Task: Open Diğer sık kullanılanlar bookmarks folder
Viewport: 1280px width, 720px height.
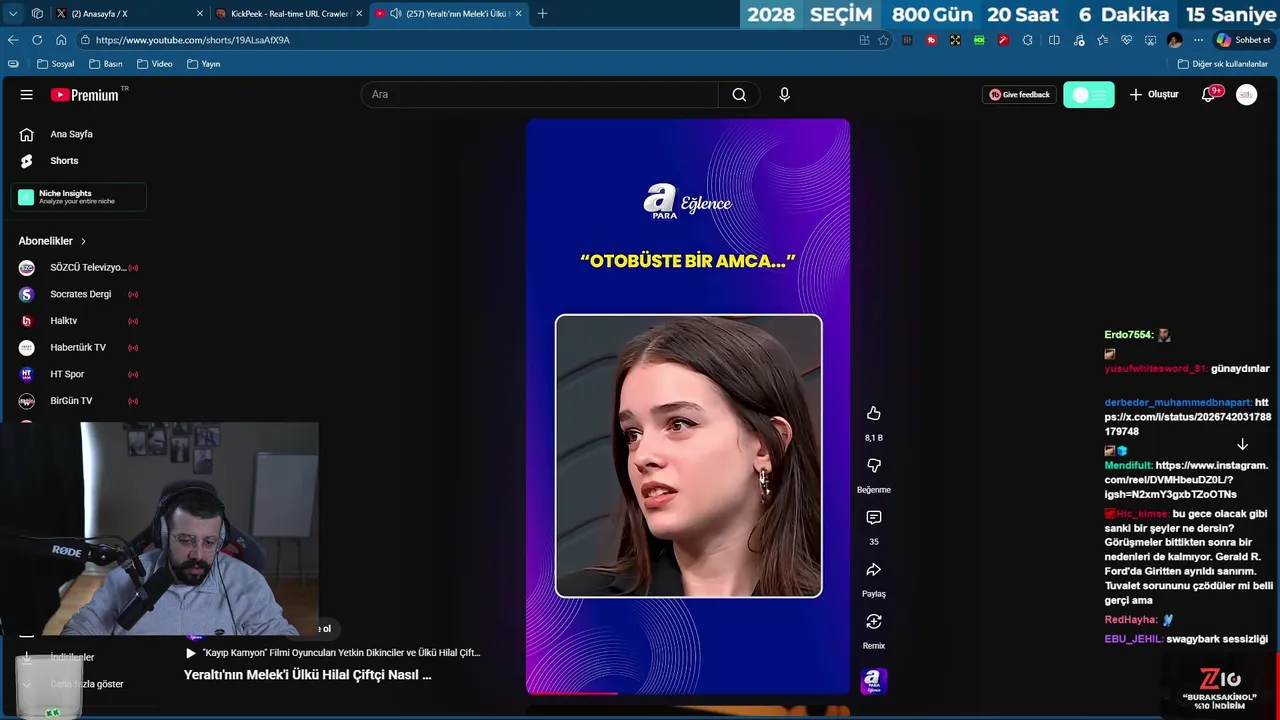Action: 1222,64
